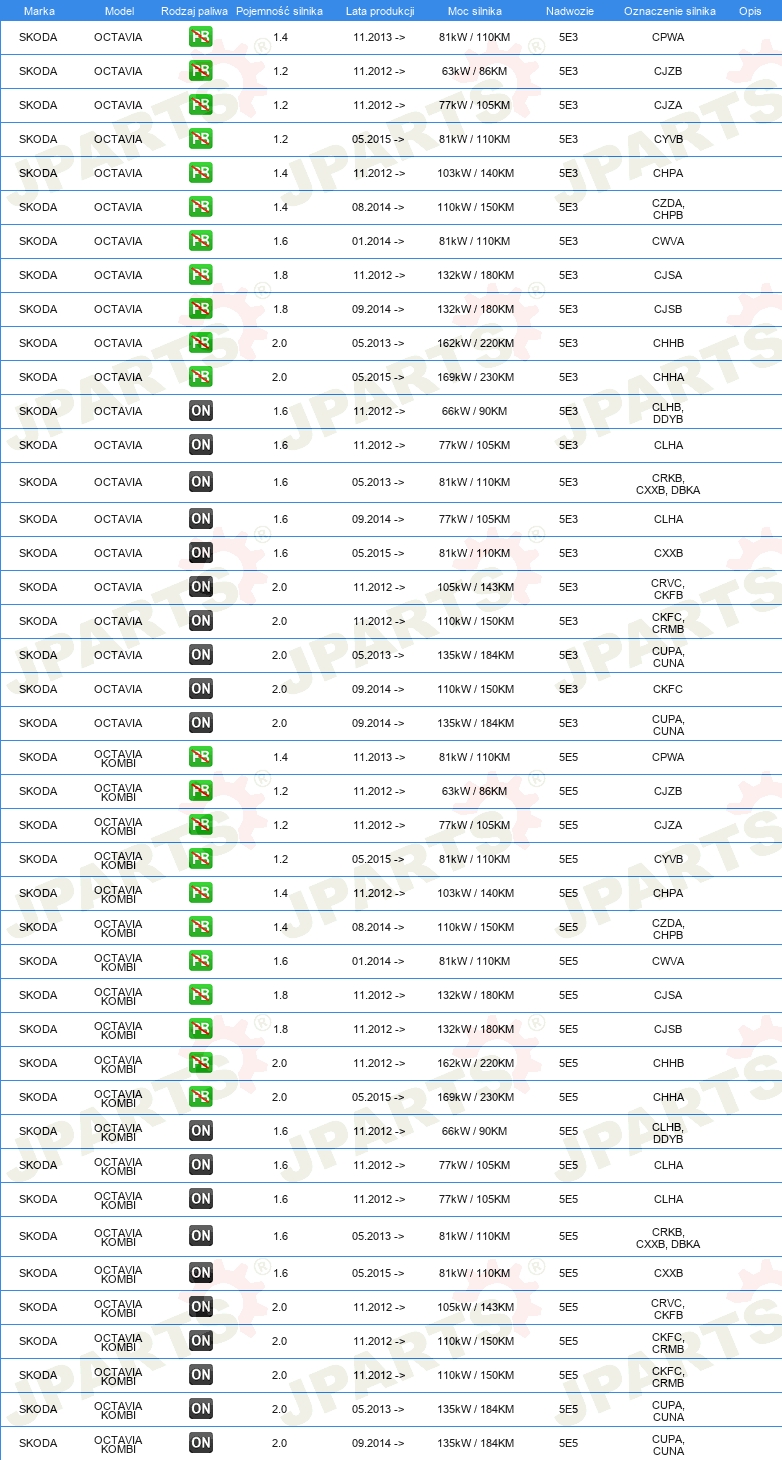The height and width of the screenshot is (1460, 782).
Task: Click the Marka column header
Action: point(39,11)
